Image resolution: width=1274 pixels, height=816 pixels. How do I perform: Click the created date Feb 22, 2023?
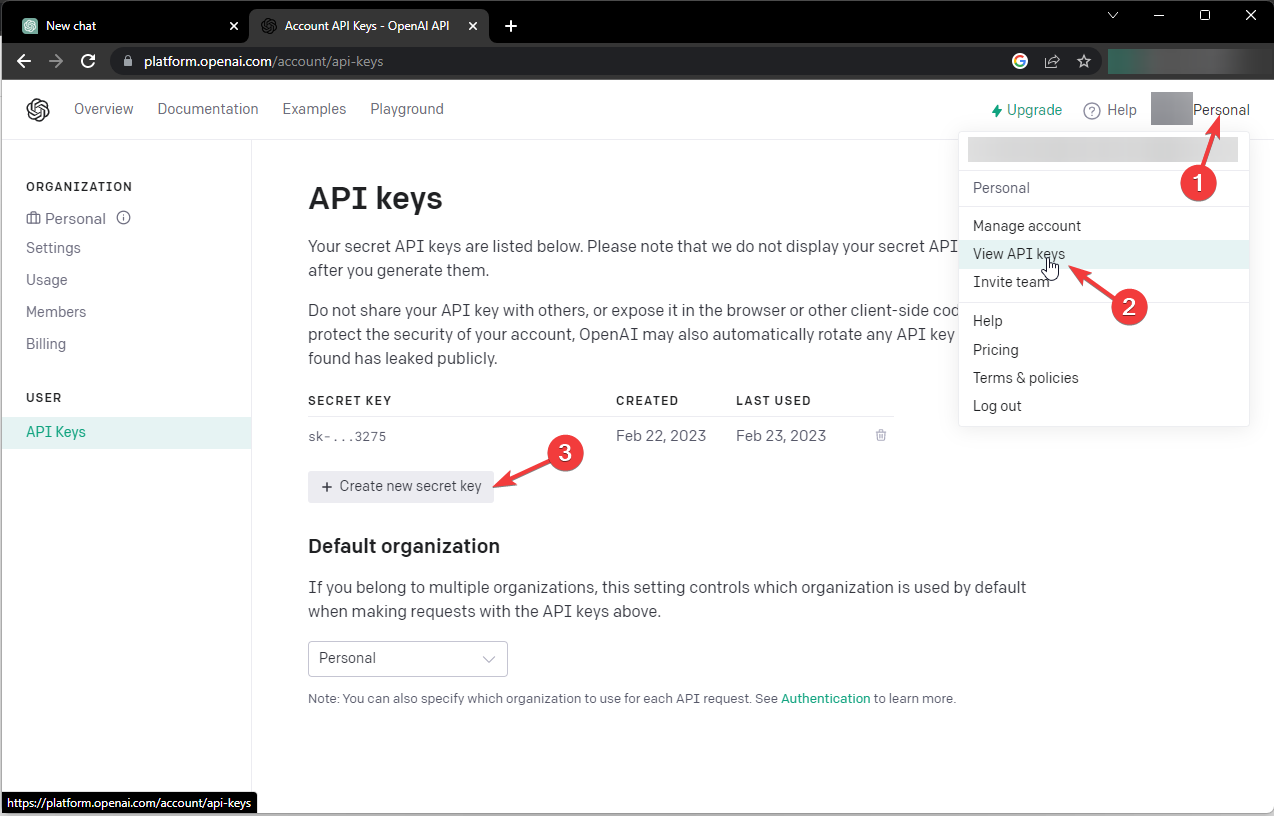[x=661, y=436]
